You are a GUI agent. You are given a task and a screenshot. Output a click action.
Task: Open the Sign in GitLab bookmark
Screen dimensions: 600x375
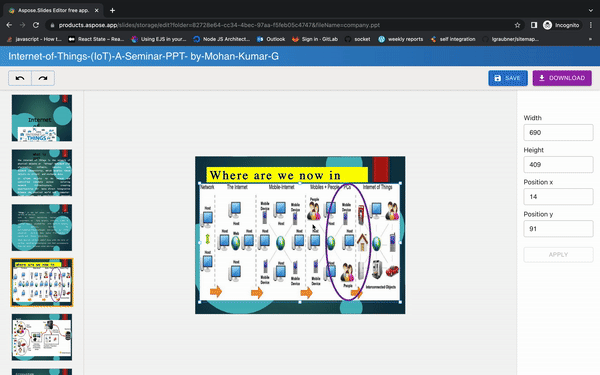pyautogui.click(x=315, y=39)
